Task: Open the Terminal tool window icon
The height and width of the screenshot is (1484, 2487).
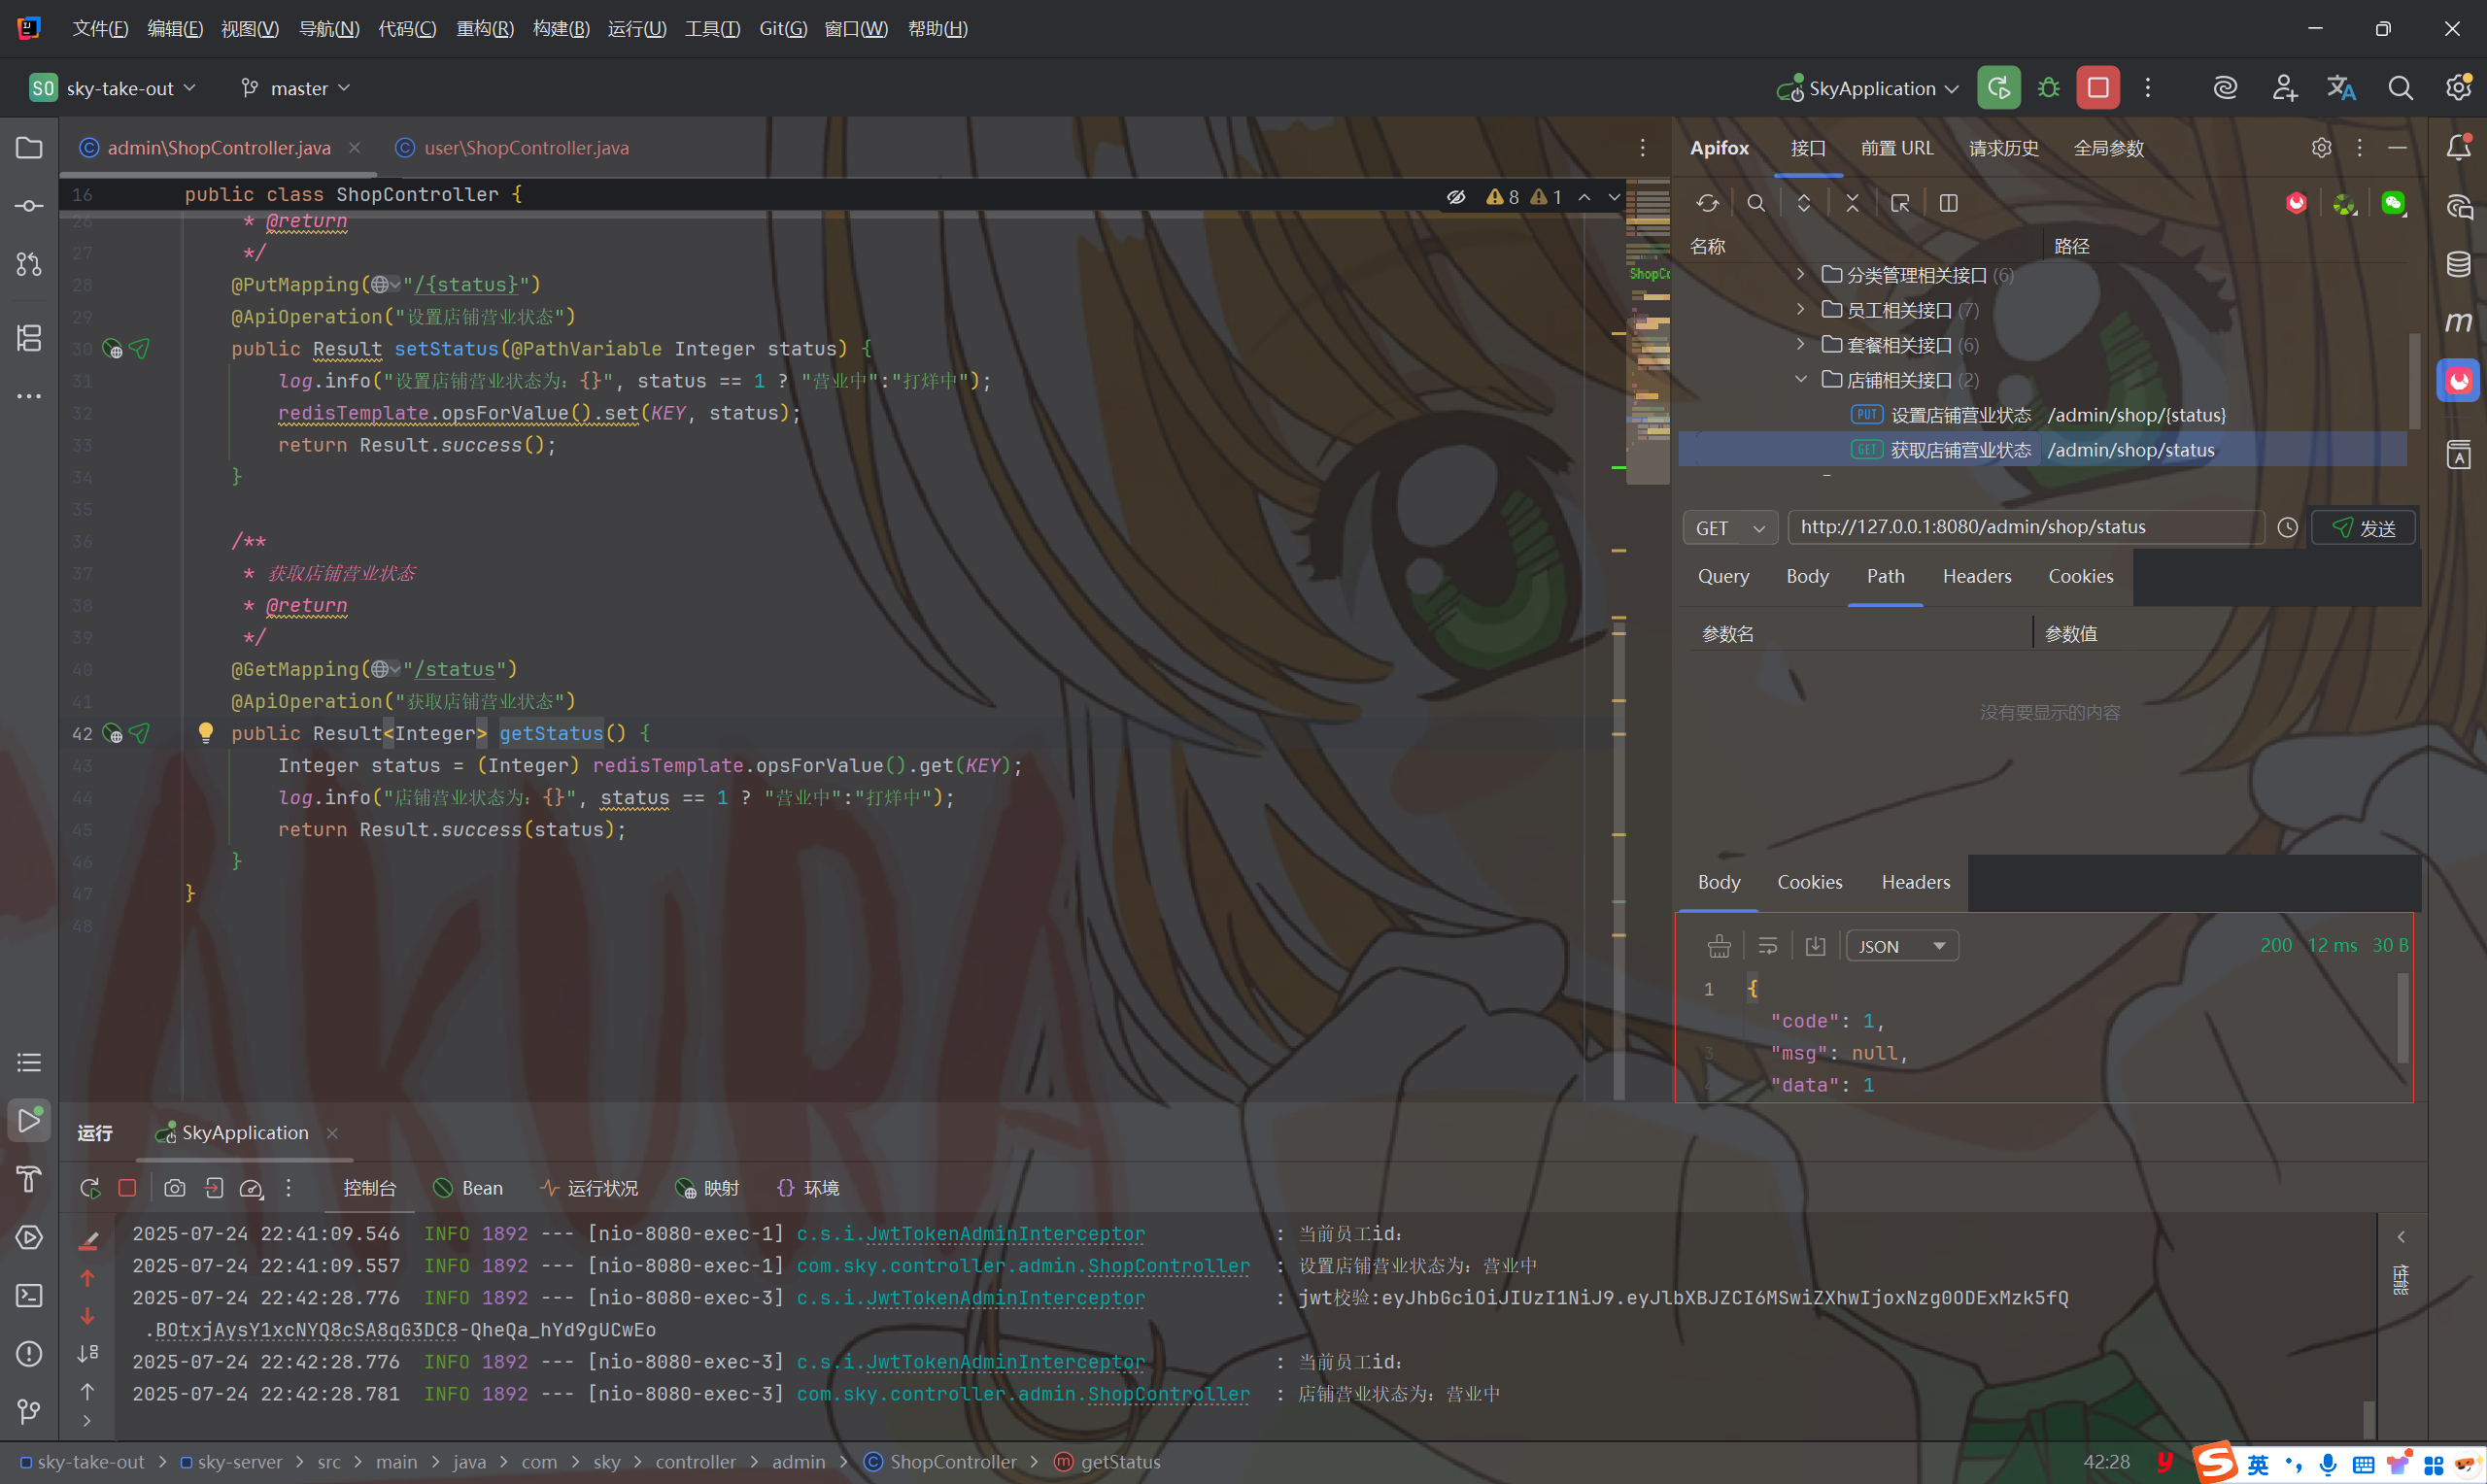Action: (x=29, y=1295)
